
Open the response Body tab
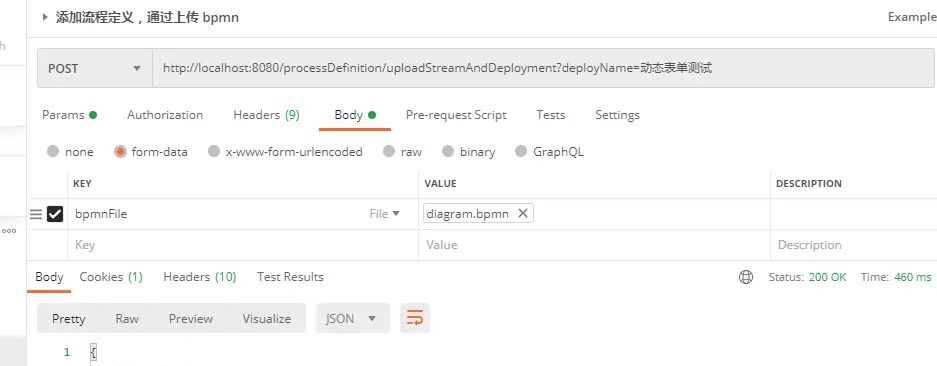click(49, 277)
